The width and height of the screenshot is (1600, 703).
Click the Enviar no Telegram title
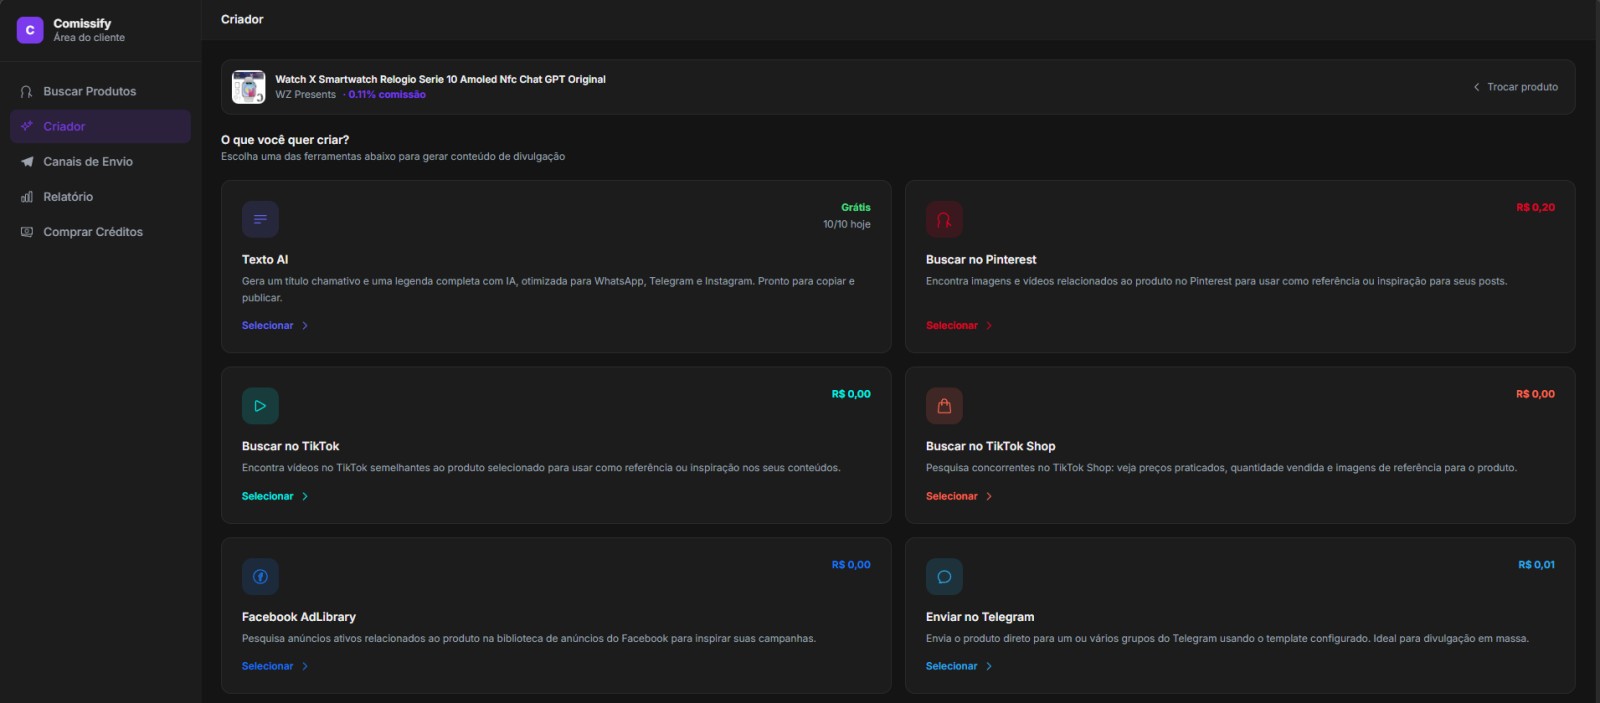[x=980, y=617]
